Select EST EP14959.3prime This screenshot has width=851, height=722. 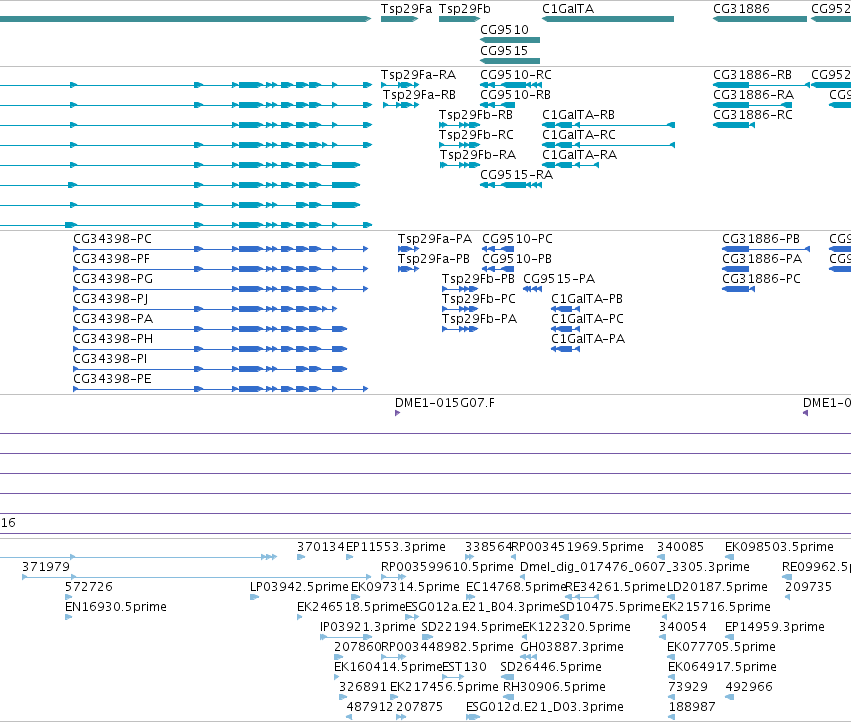tap(774, 627)
